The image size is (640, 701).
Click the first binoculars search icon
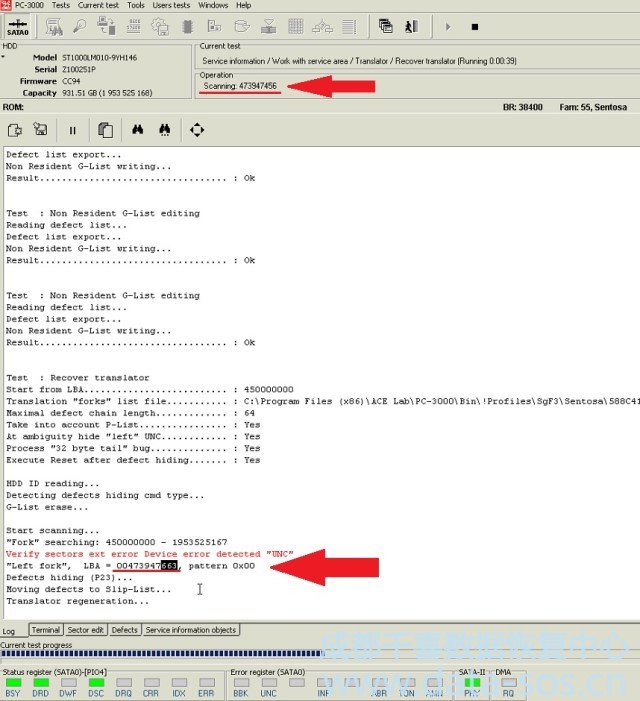pyautogui.click(x=138, y=129)
